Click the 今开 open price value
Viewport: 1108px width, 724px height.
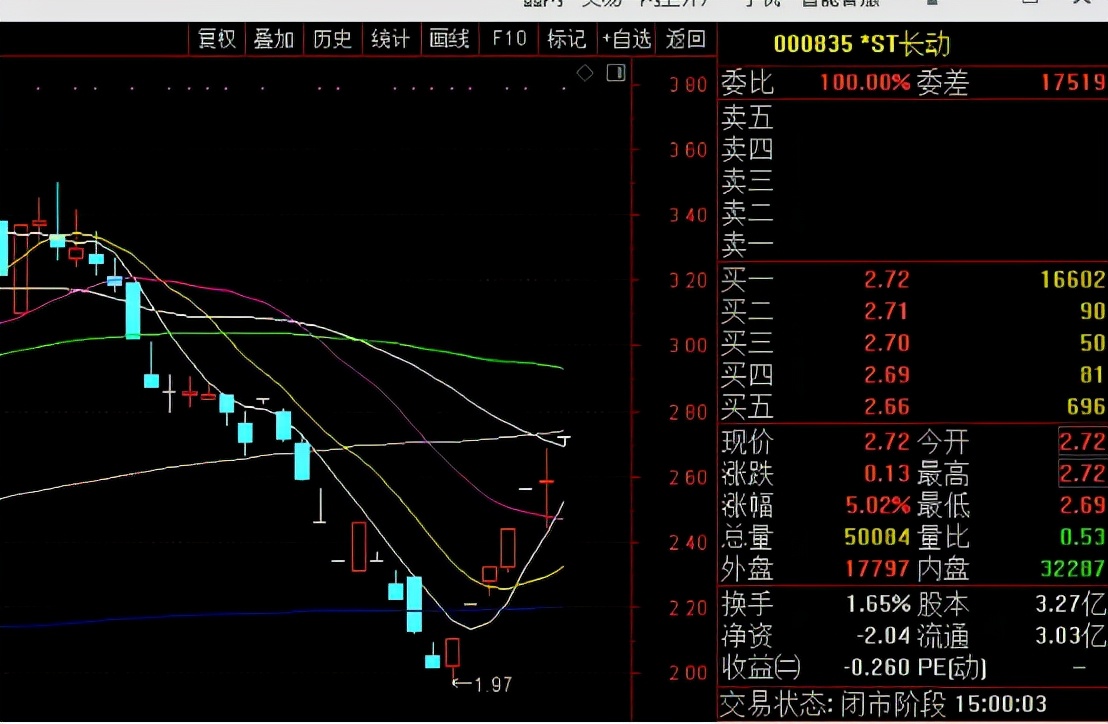pos(1084,441)
